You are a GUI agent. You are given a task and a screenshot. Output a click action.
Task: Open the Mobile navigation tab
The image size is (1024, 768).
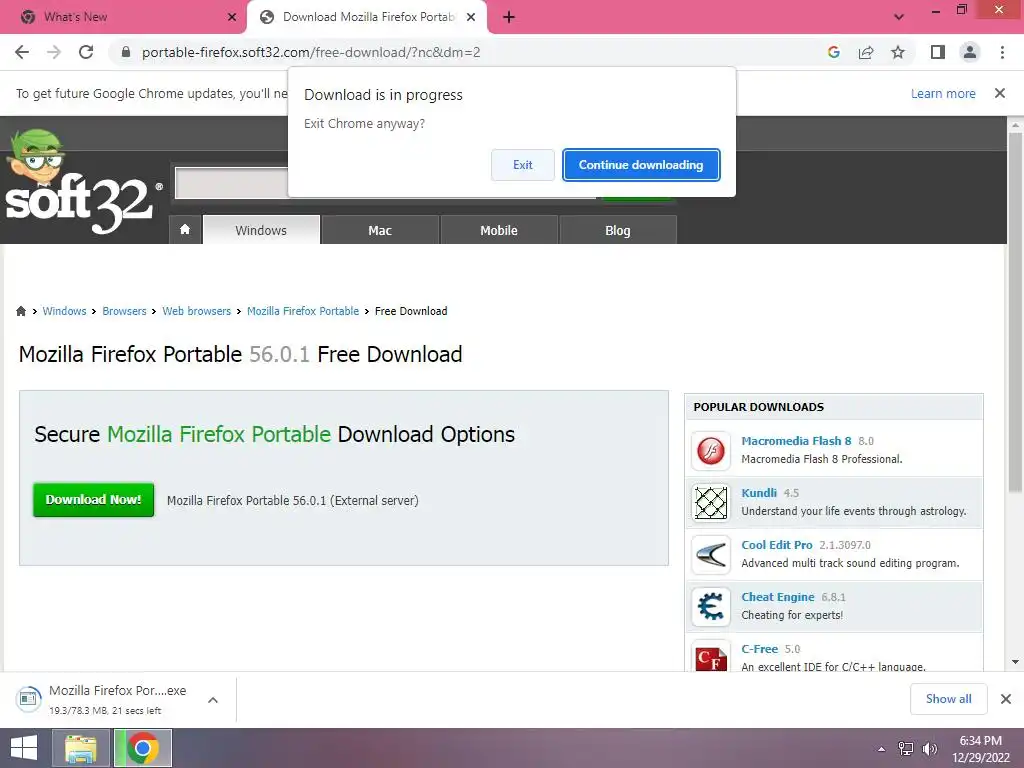(x=499, y=230)
